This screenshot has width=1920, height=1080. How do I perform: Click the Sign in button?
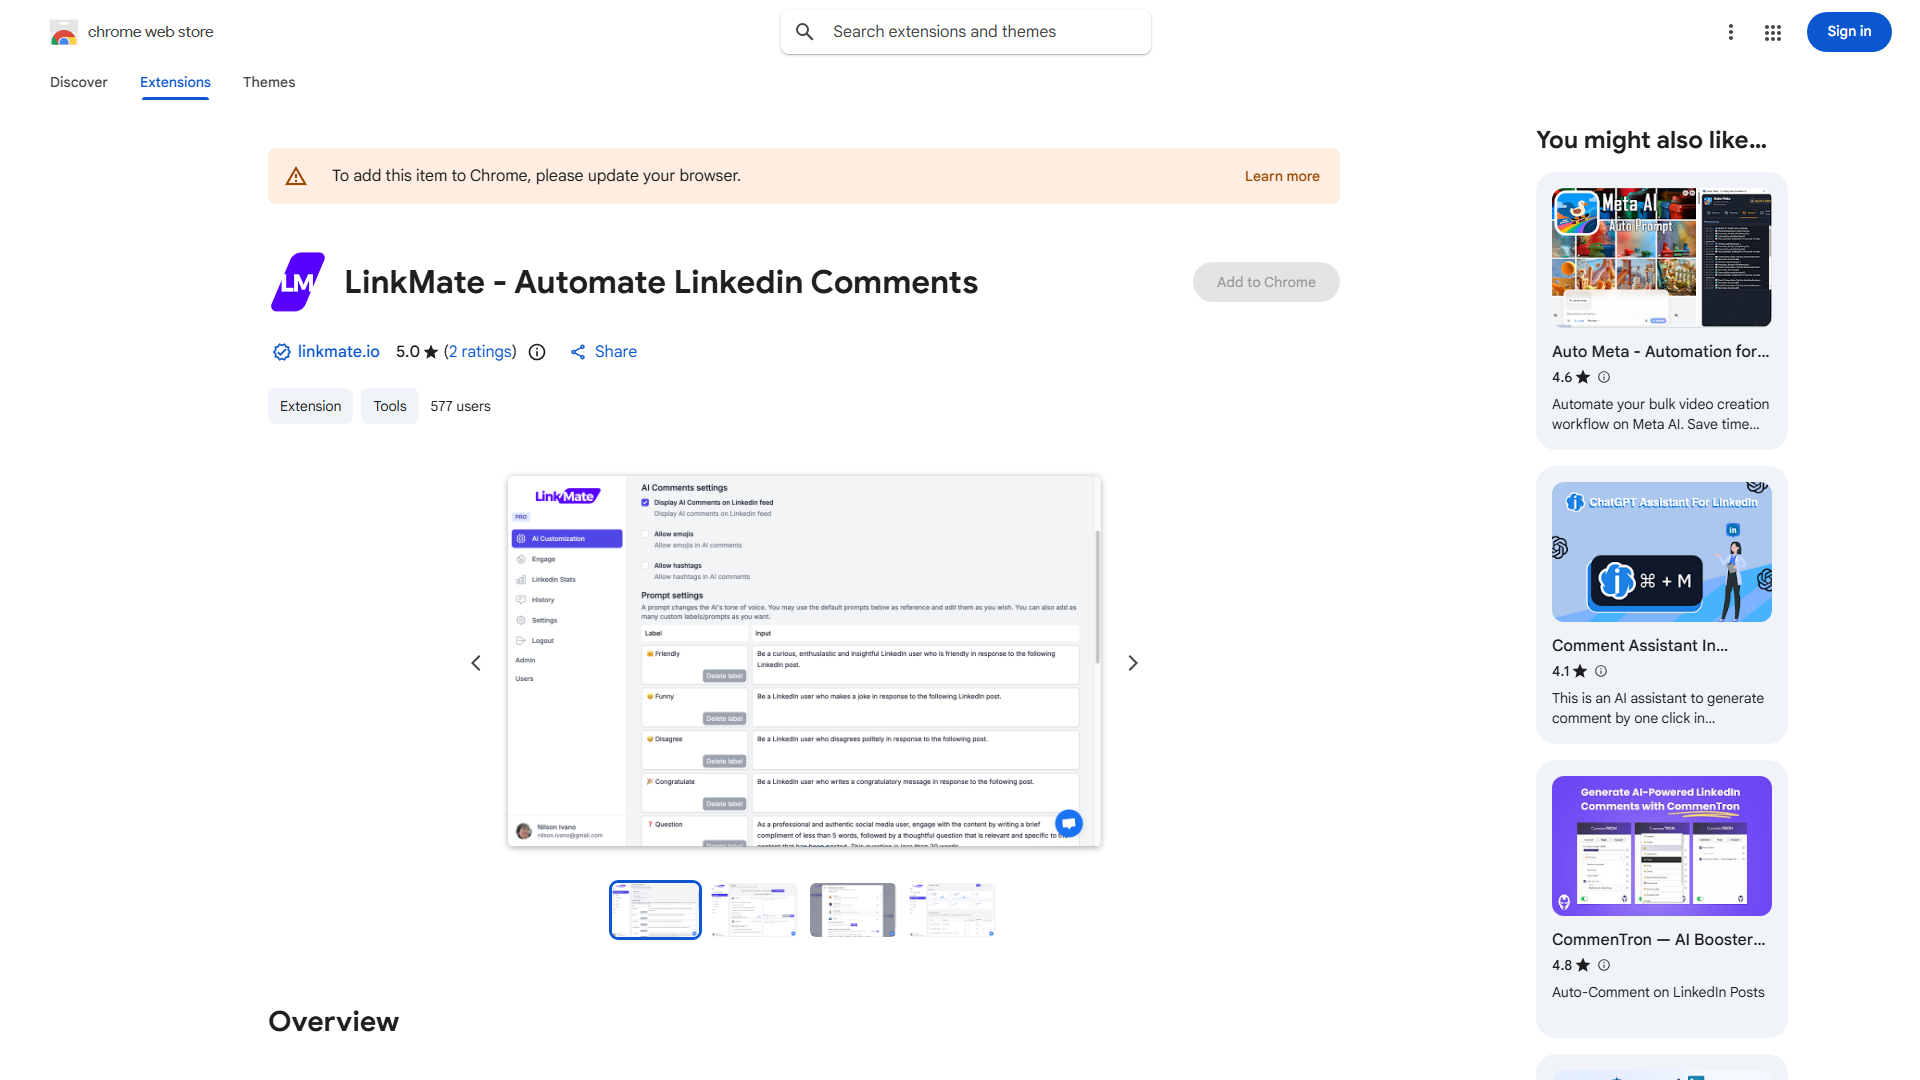pyautogui.click(x=1848, y=32)
